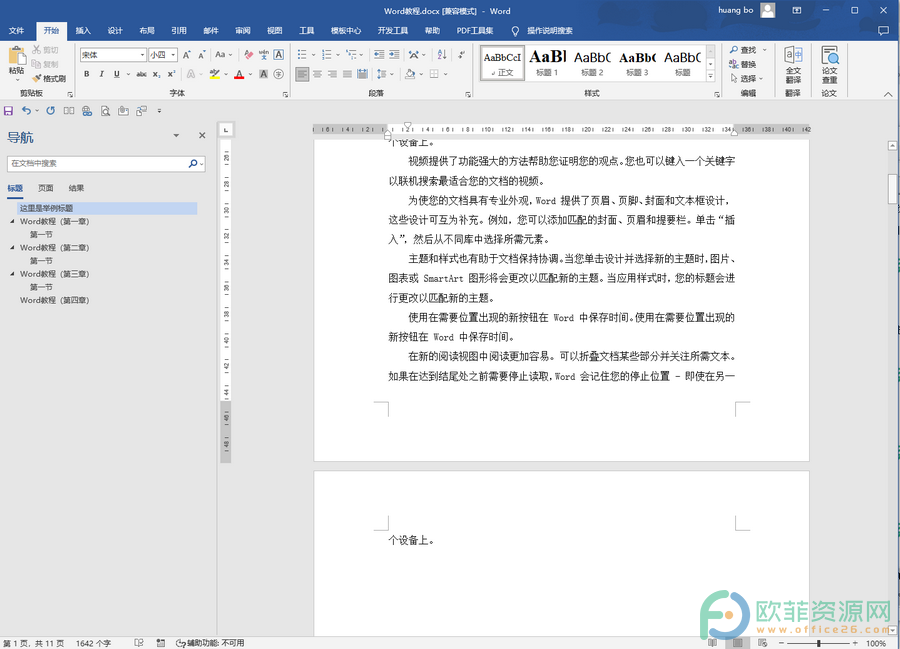
Task: Click the Clear Formatting eraser icon
Action: (x=249, y=55)
